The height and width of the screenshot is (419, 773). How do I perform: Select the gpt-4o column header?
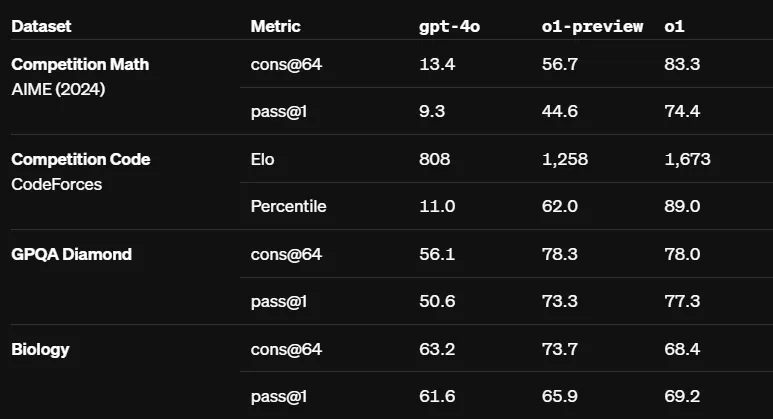449,26
